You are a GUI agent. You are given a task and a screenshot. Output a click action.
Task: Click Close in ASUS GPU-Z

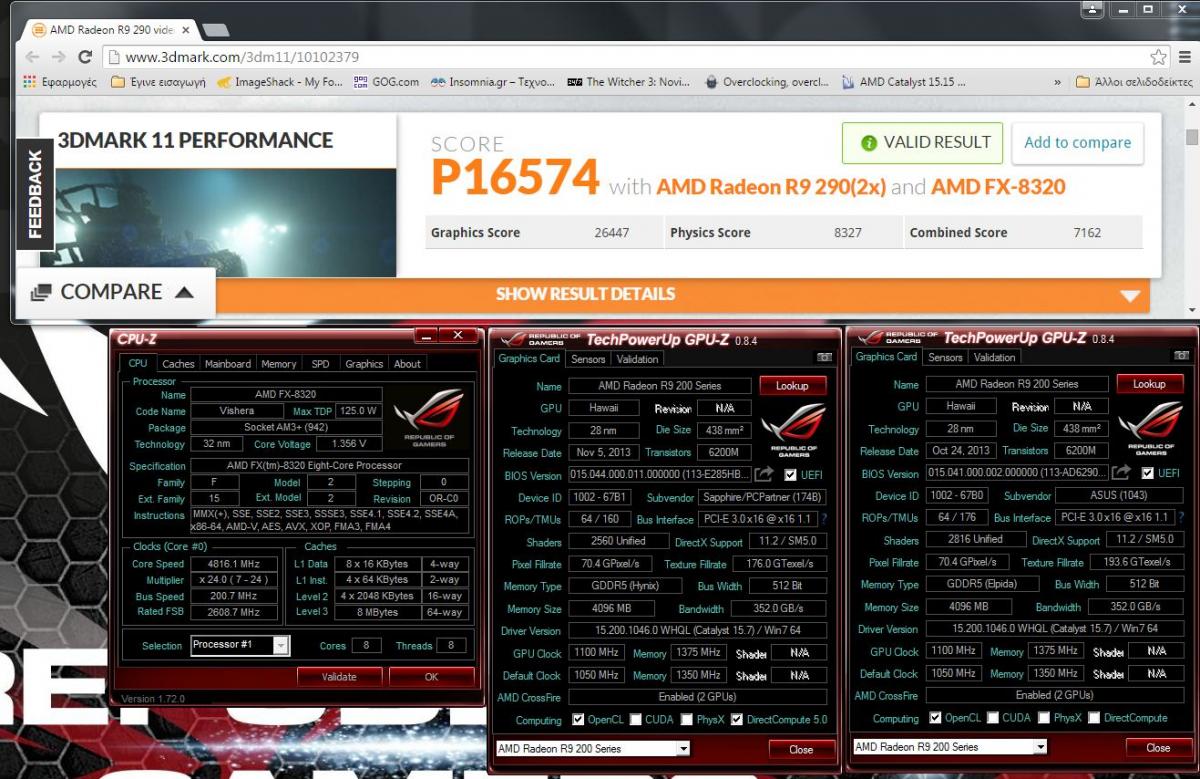coord(1158,747)
